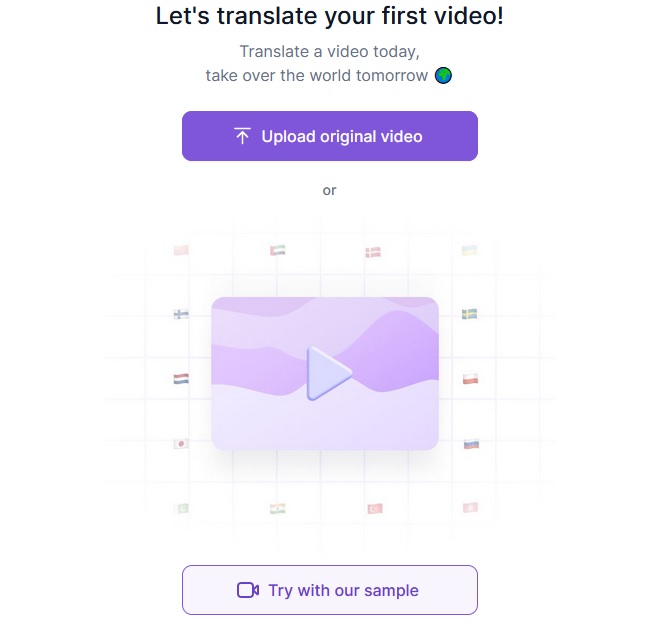The height and width of the screenshot is (633, 645).
Task: Select the Pakistani flag icon
Action: click(x=181, y=509)
